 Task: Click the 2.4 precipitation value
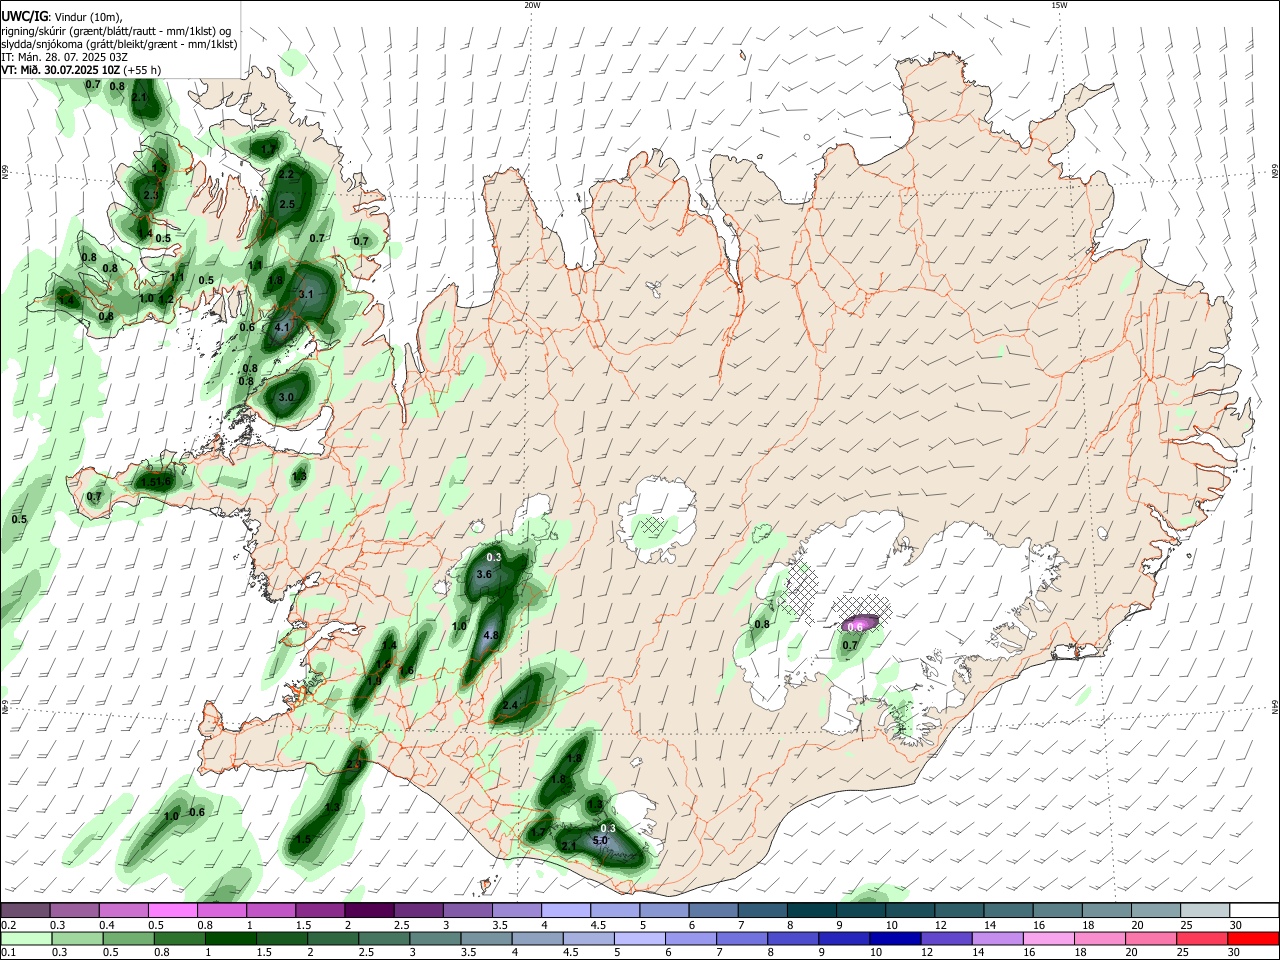tap(510, 705)
